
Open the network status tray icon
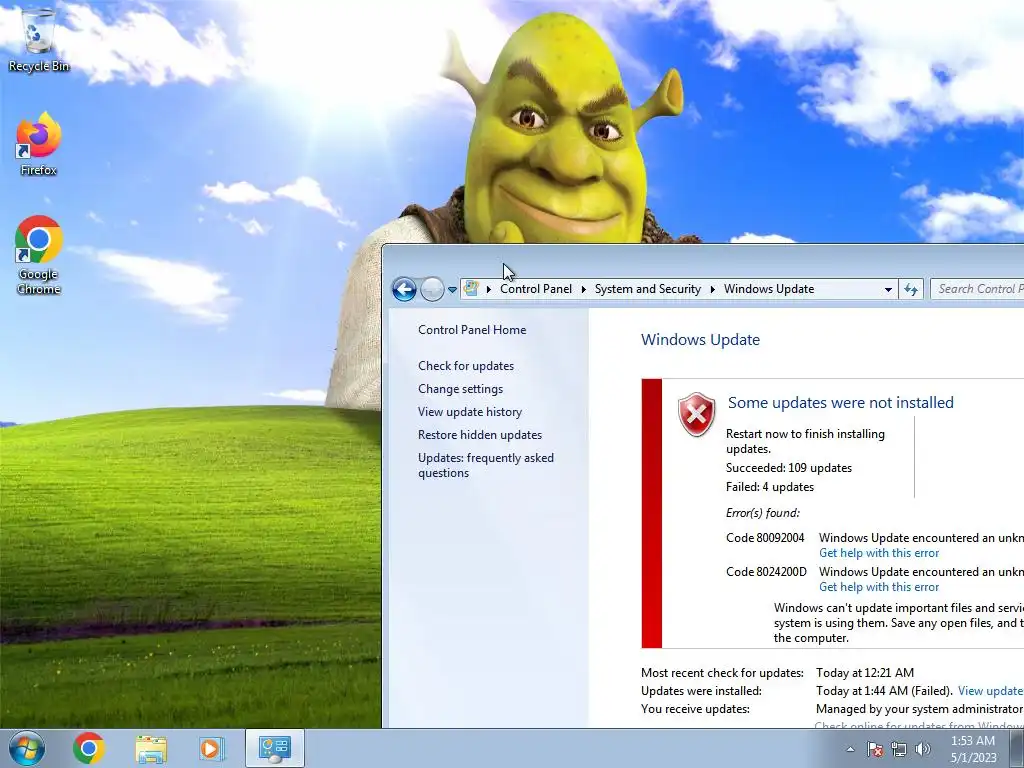(899, 750)
